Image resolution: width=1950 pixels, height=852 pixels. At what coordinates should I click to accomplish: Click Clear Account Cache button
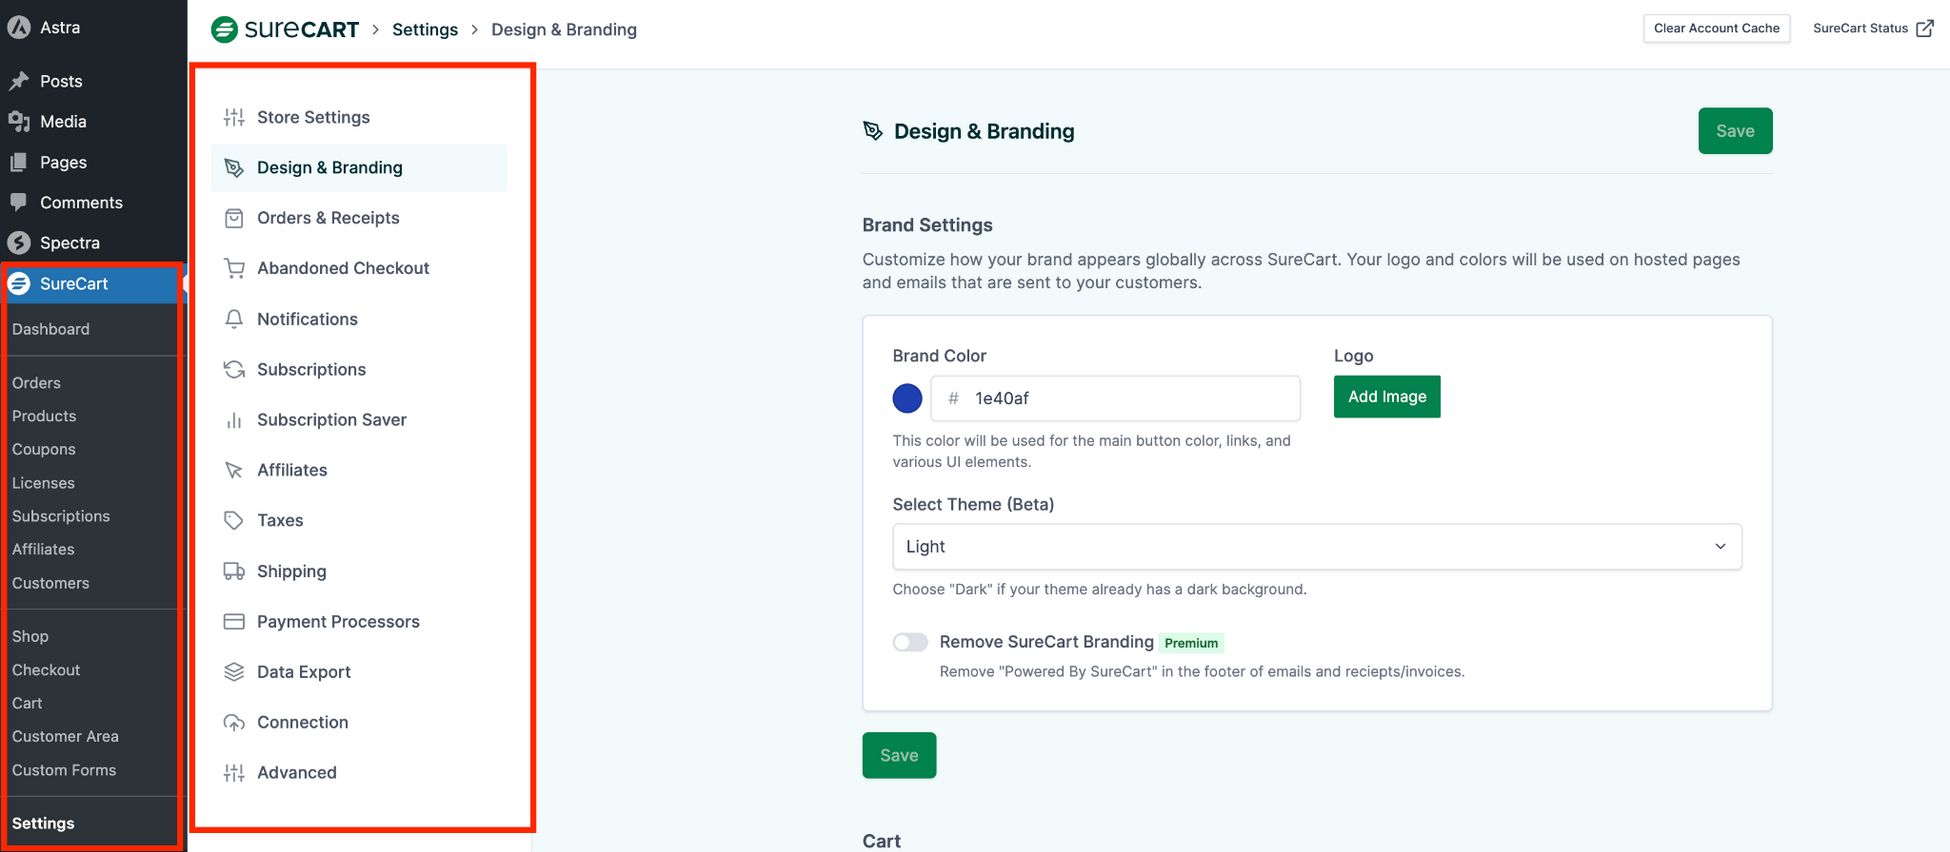click(1716, 28)
